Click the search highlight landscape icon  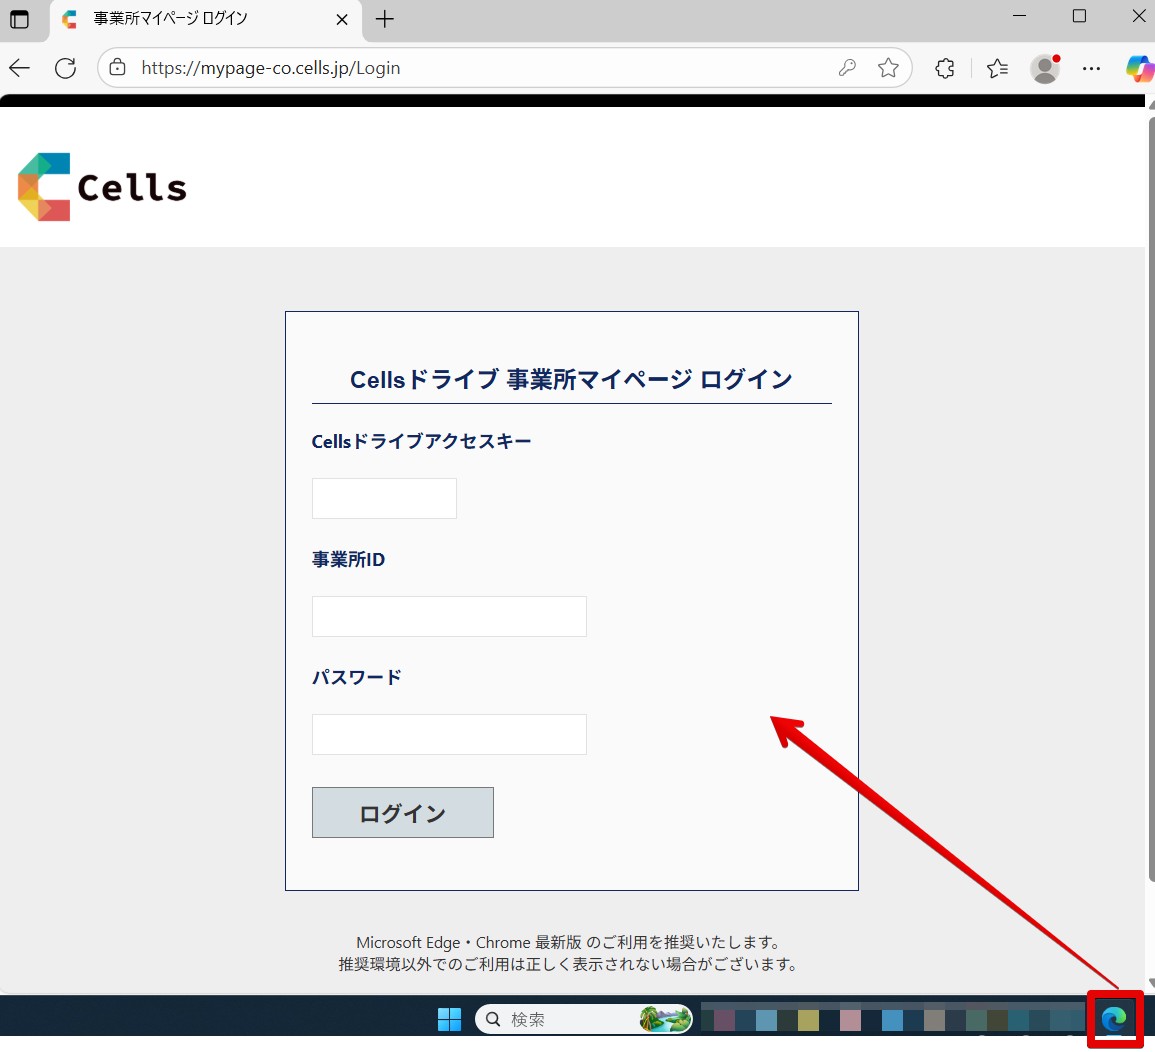pos(665,1020)
